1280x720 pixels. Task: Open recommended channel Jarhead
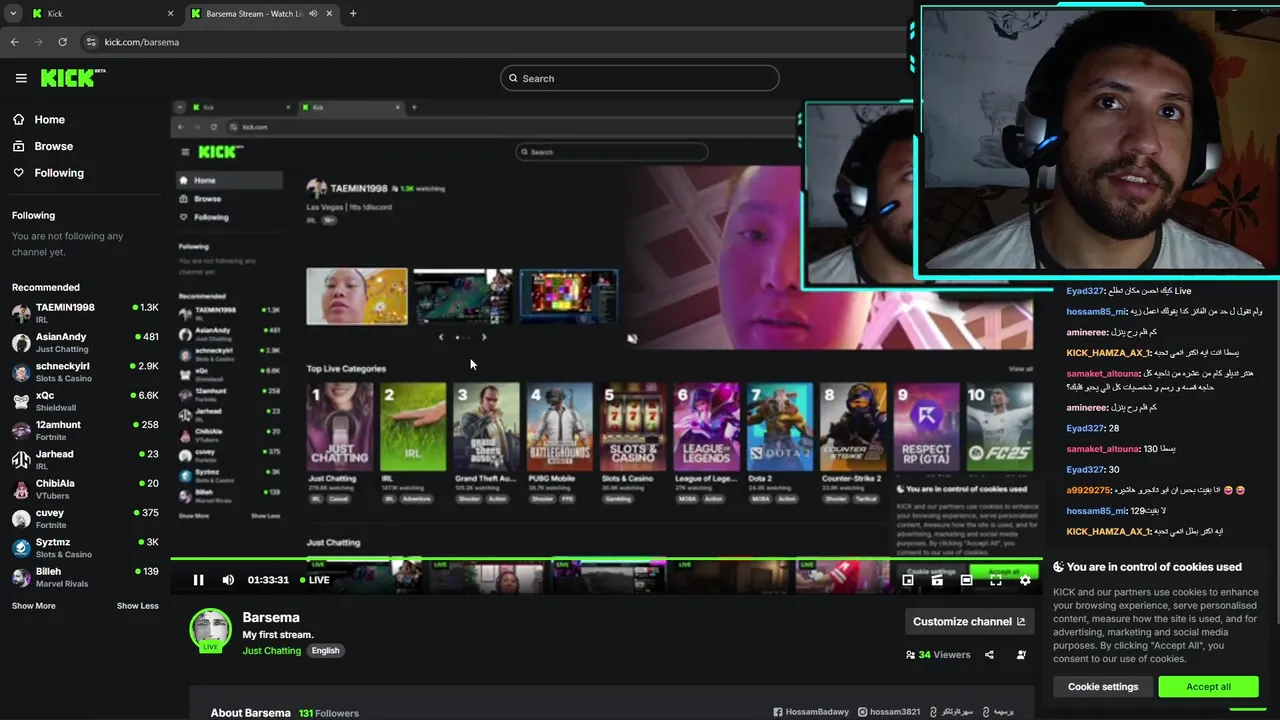click(85, 459)
